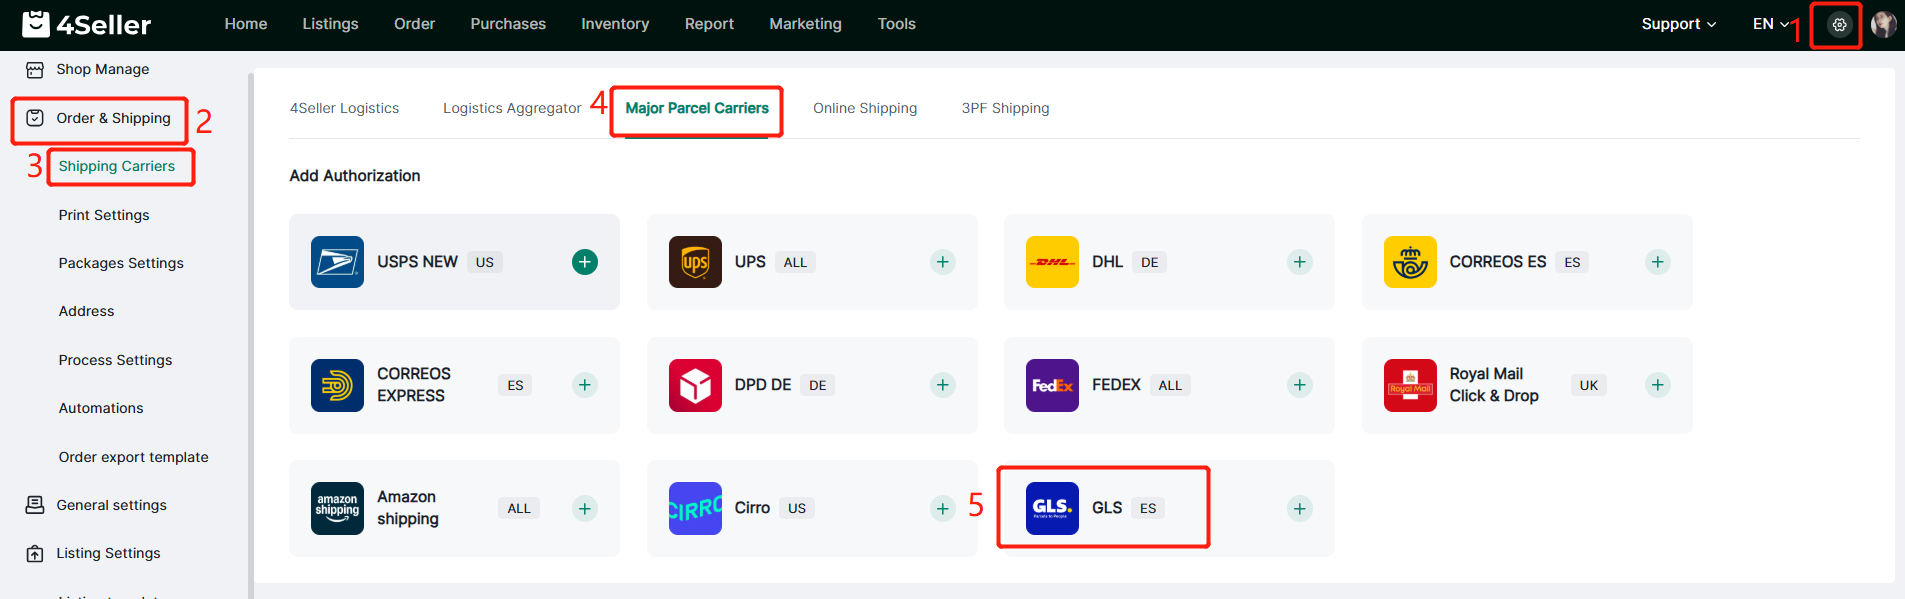1905x599 pixels.
Task: Click the Shop Manage storefront icon
Action: (x=35, y=70)
